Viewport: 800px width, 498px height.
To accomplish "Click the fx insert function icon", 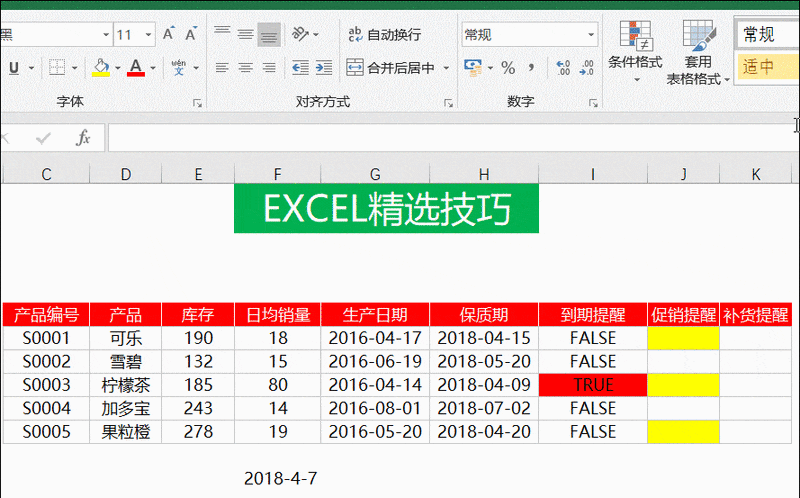I will coord(83,137).
